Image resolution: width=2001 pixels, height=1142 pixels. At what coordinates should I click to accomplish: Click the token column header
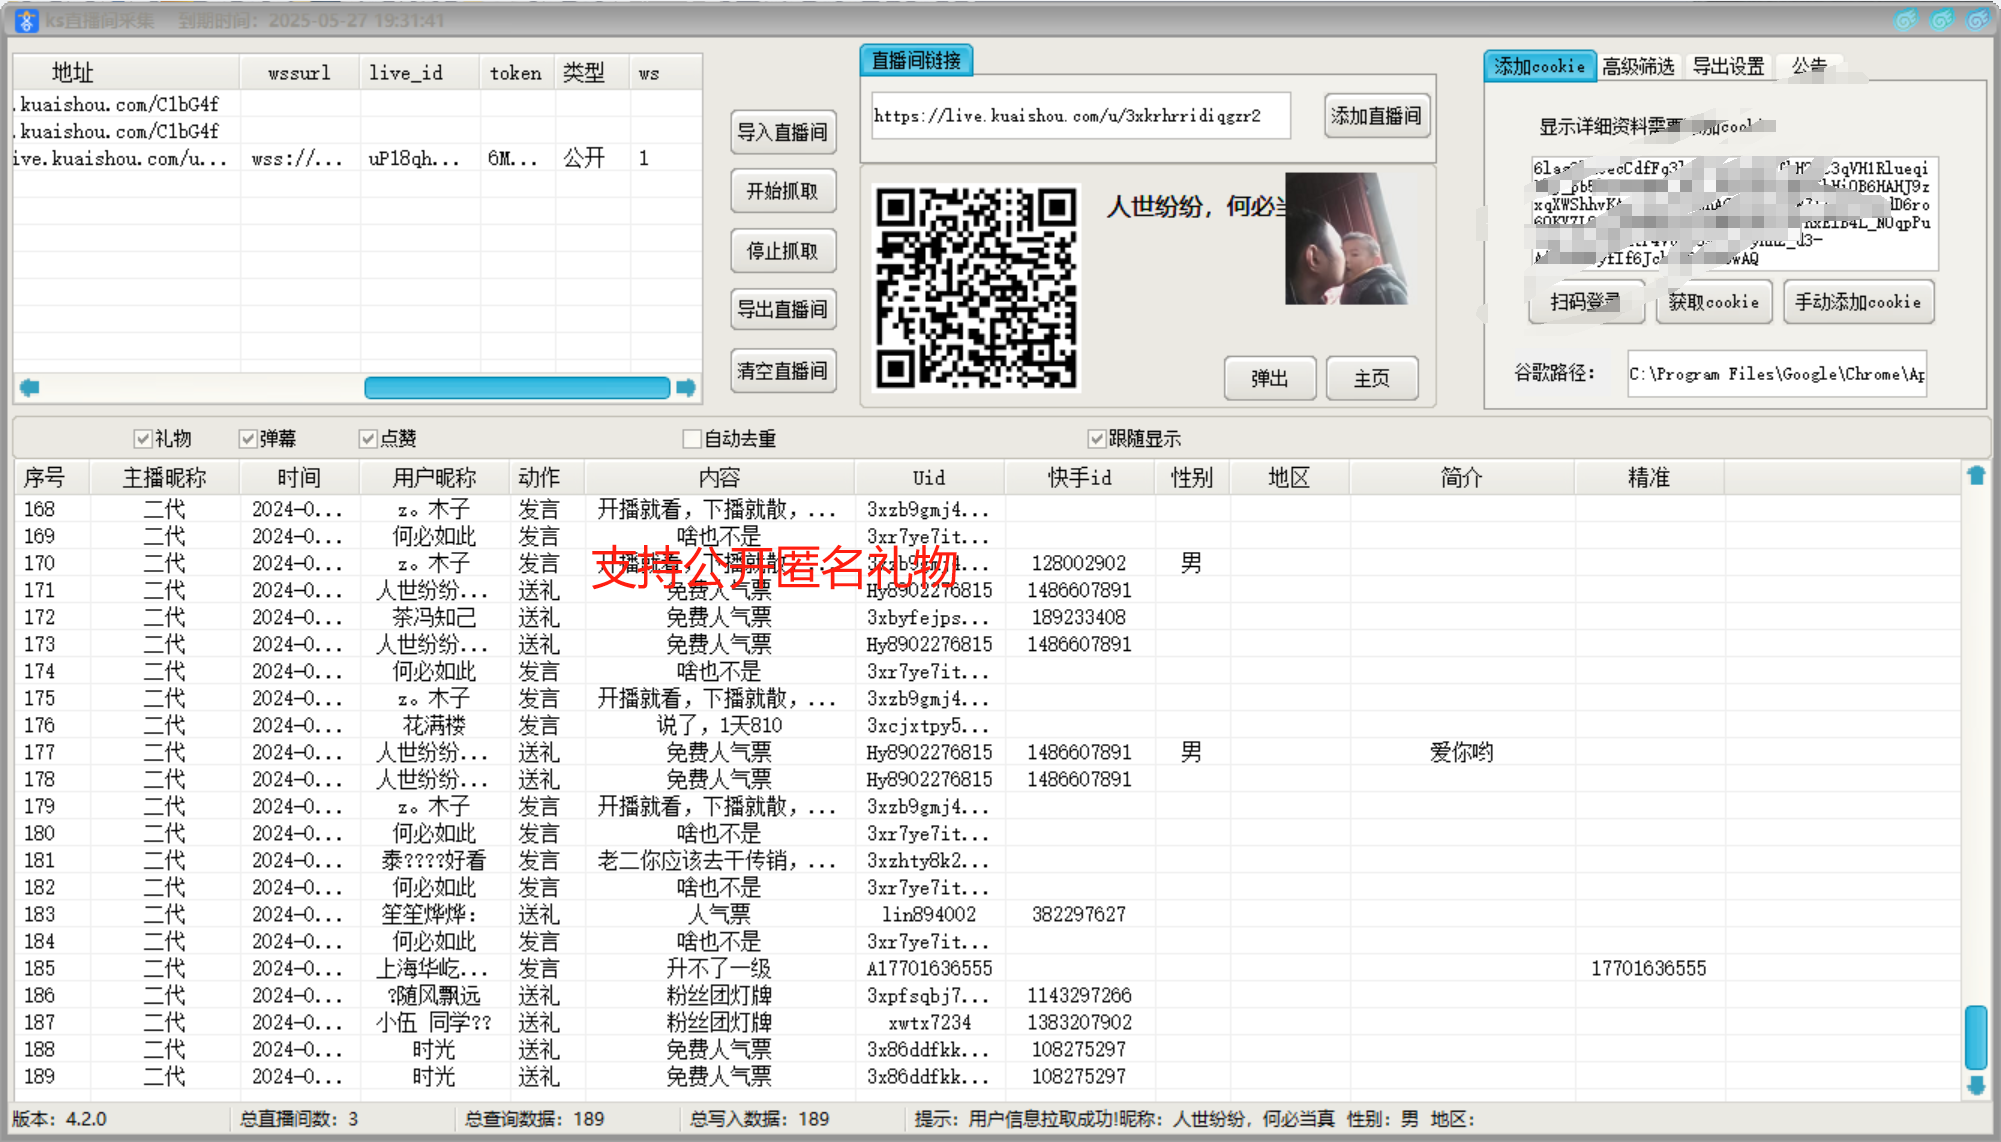coord(516,73)
